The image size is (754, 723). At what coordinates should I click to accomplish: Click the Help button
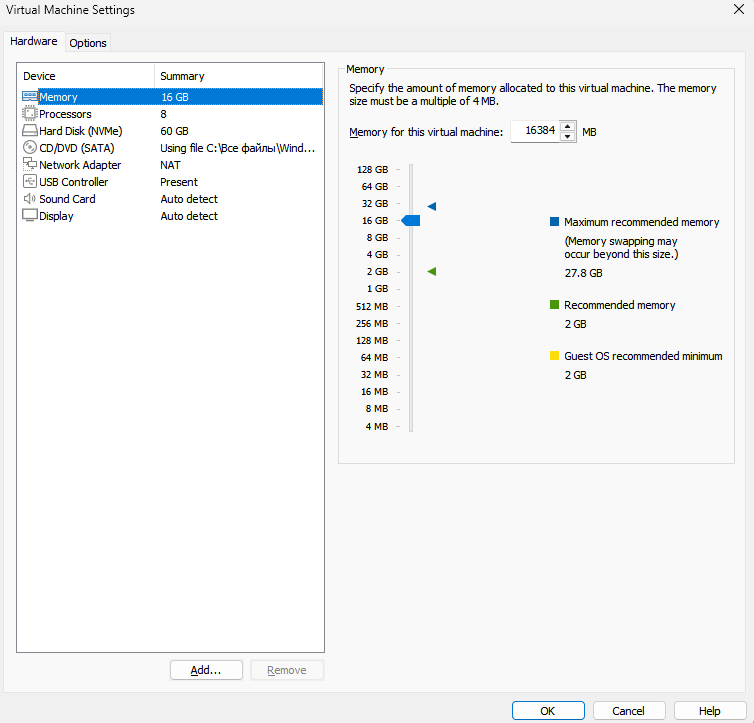point(710,711)
